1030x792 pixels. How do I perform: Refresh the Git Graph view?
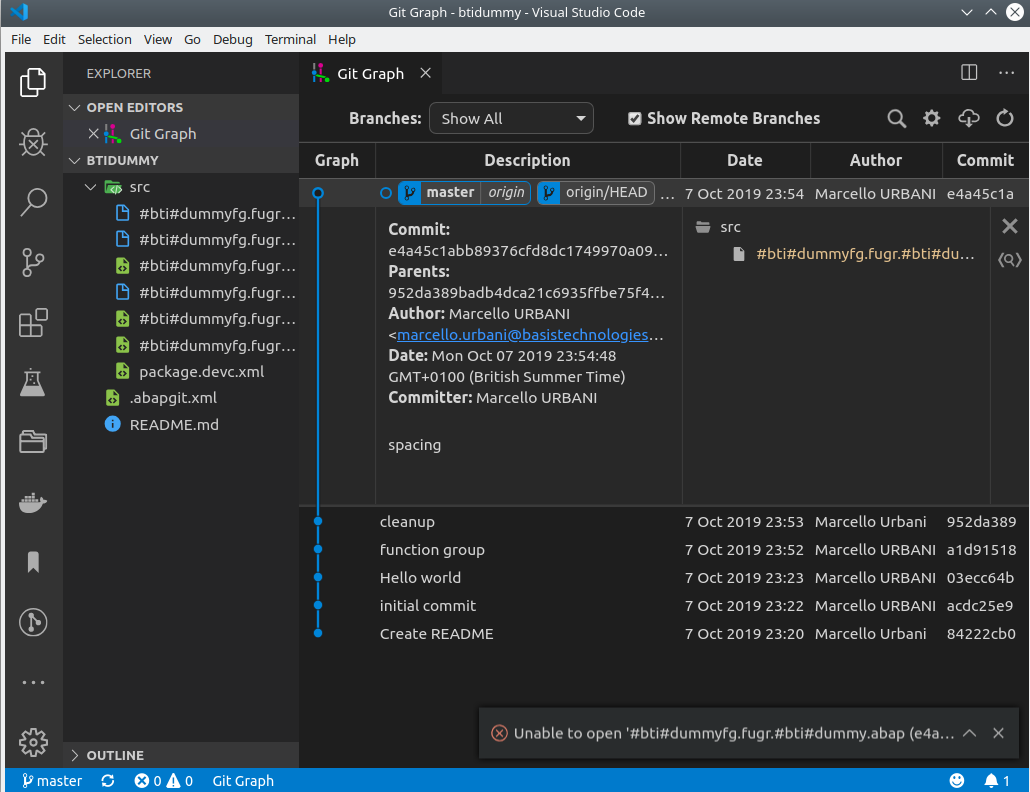click(x=1004, y=118)
